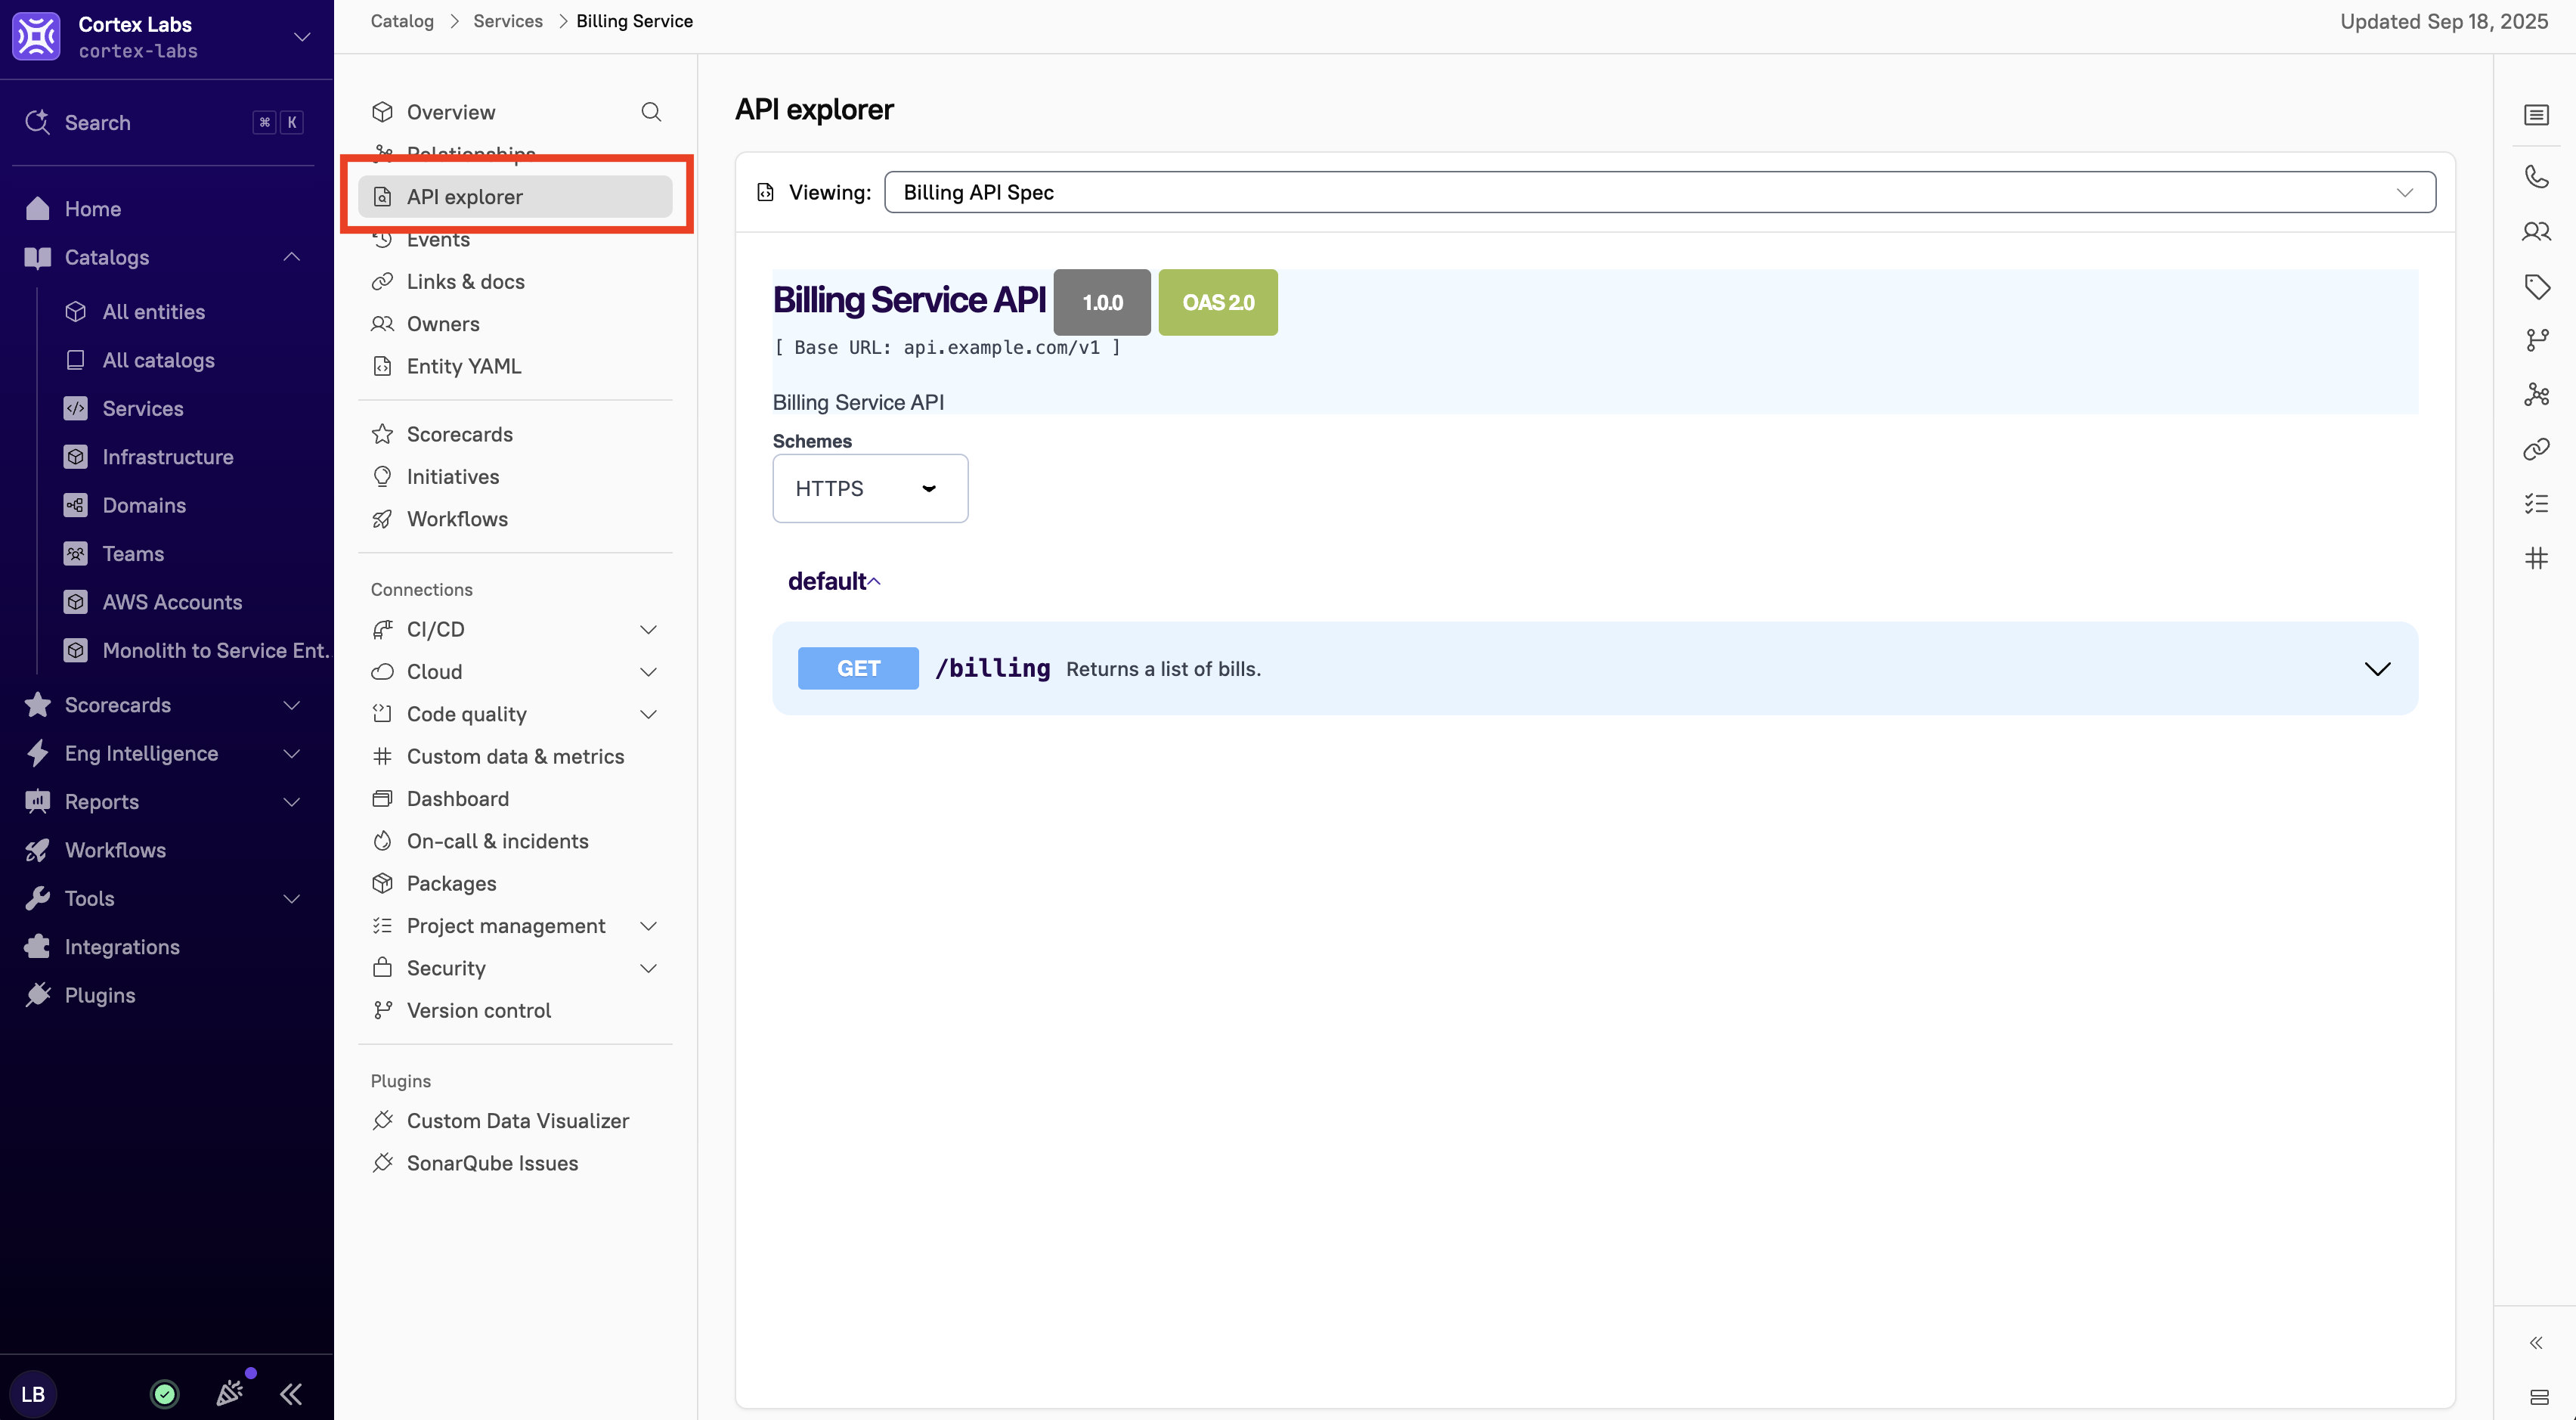Screen dimensions: 2576x1420
Task: Click the green status check icon
Action: 165,1393
